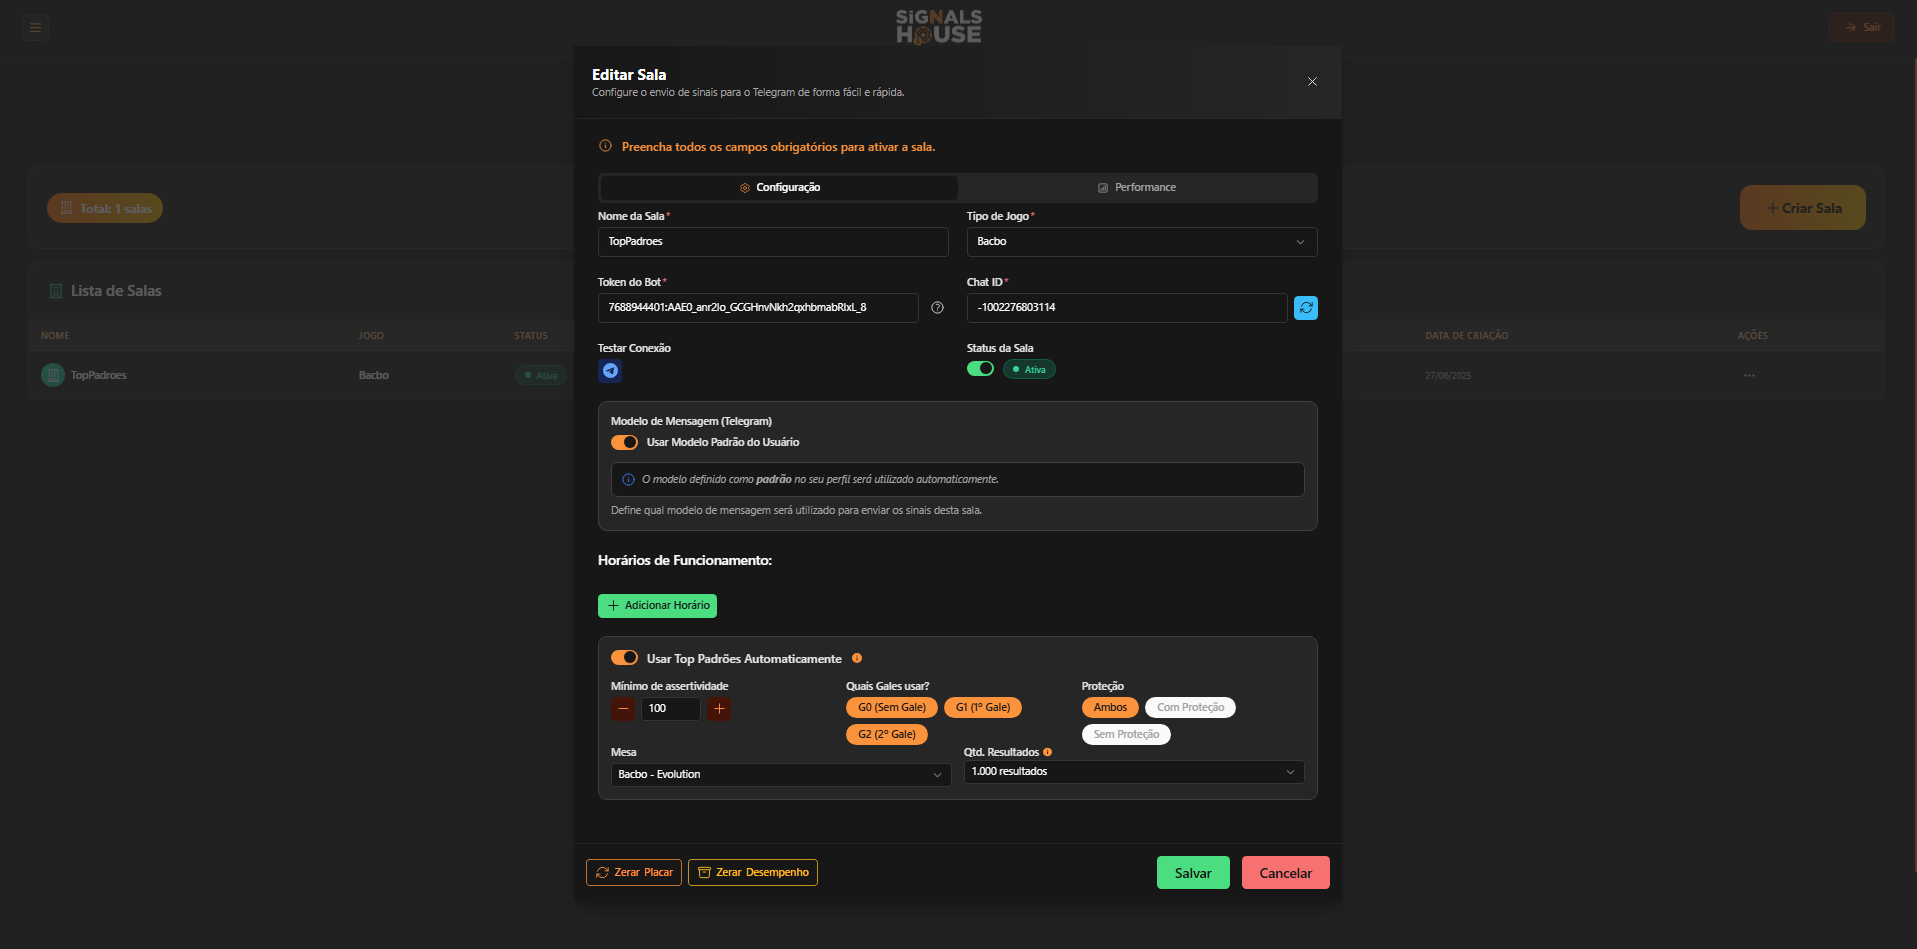Select the Configuração tab
The image size is (1917, 949).
[x=779, y=188]
